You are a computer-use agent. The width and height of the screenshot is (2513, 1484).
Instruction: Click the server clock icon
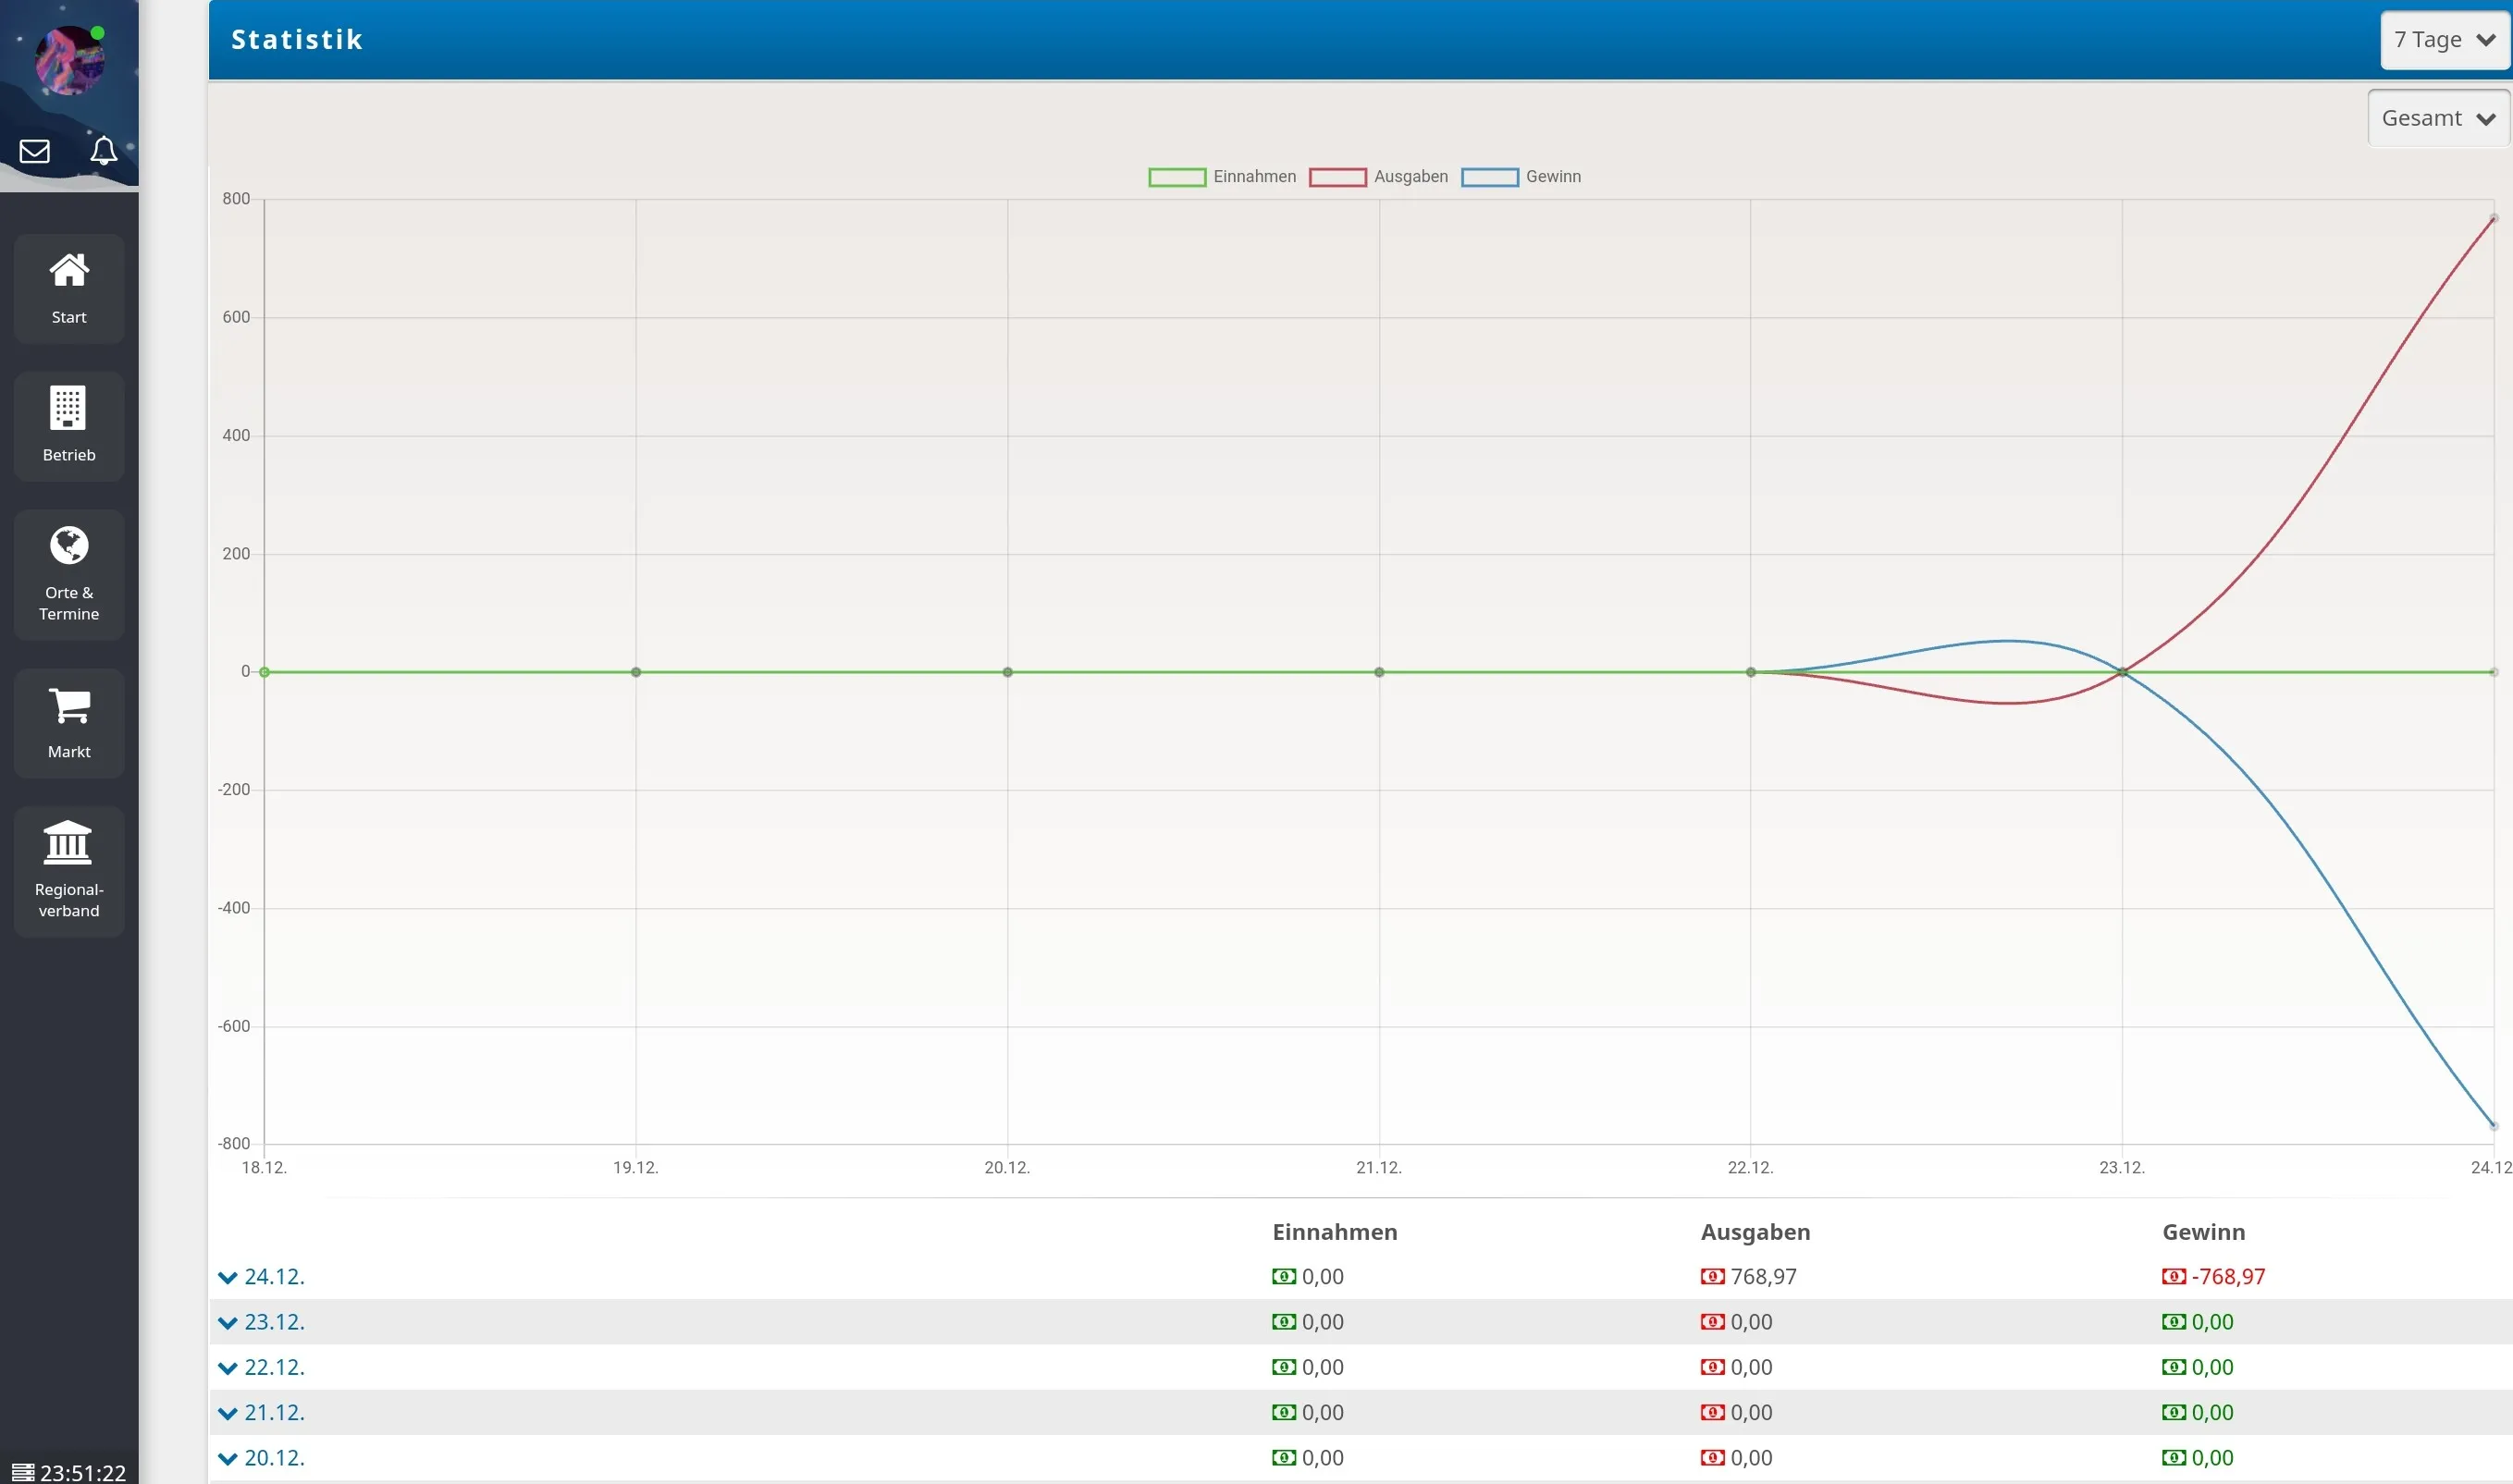point(23,1472)
